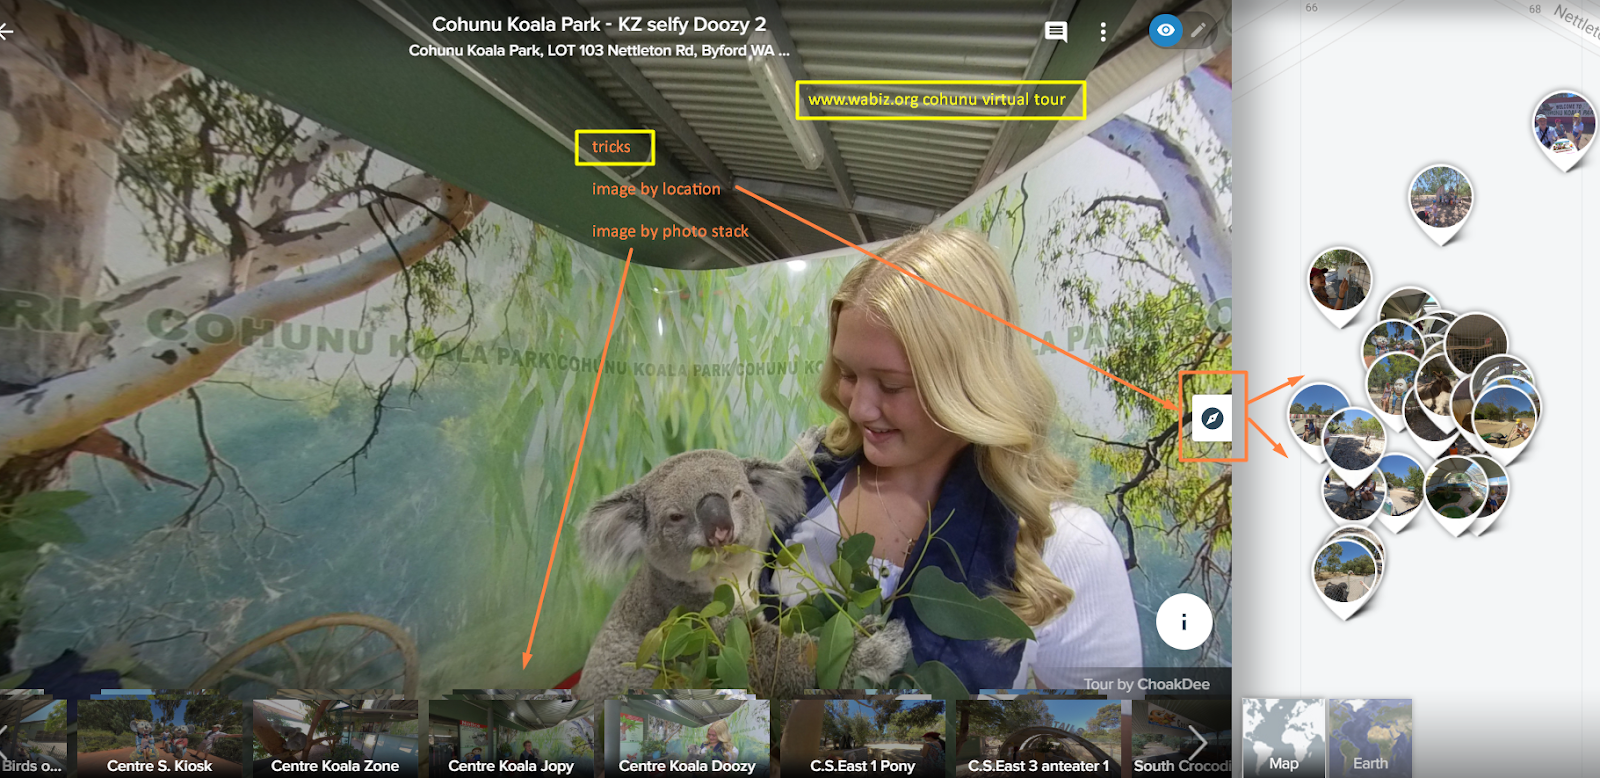Open the Centre Koala Zone thumbnail
This screenshot has width=1600, height=778.
[x=335, y=738]
